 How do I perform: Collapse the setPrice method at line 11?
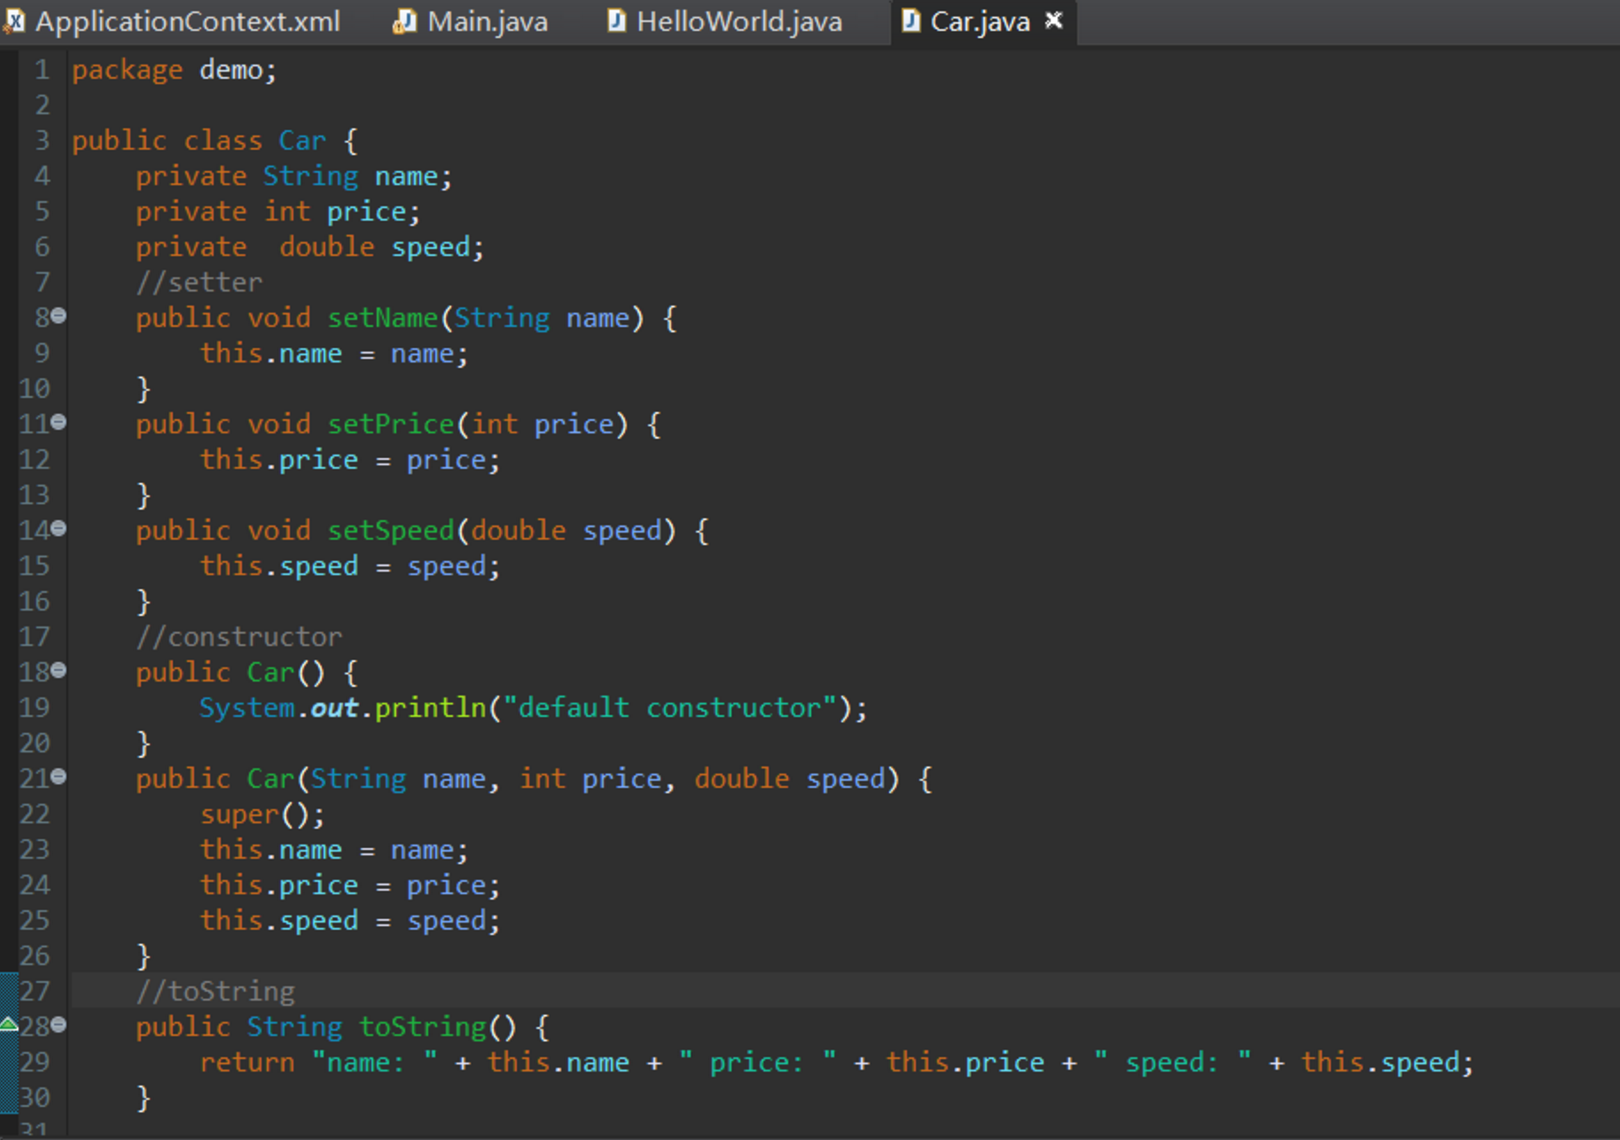pos(59,422)
